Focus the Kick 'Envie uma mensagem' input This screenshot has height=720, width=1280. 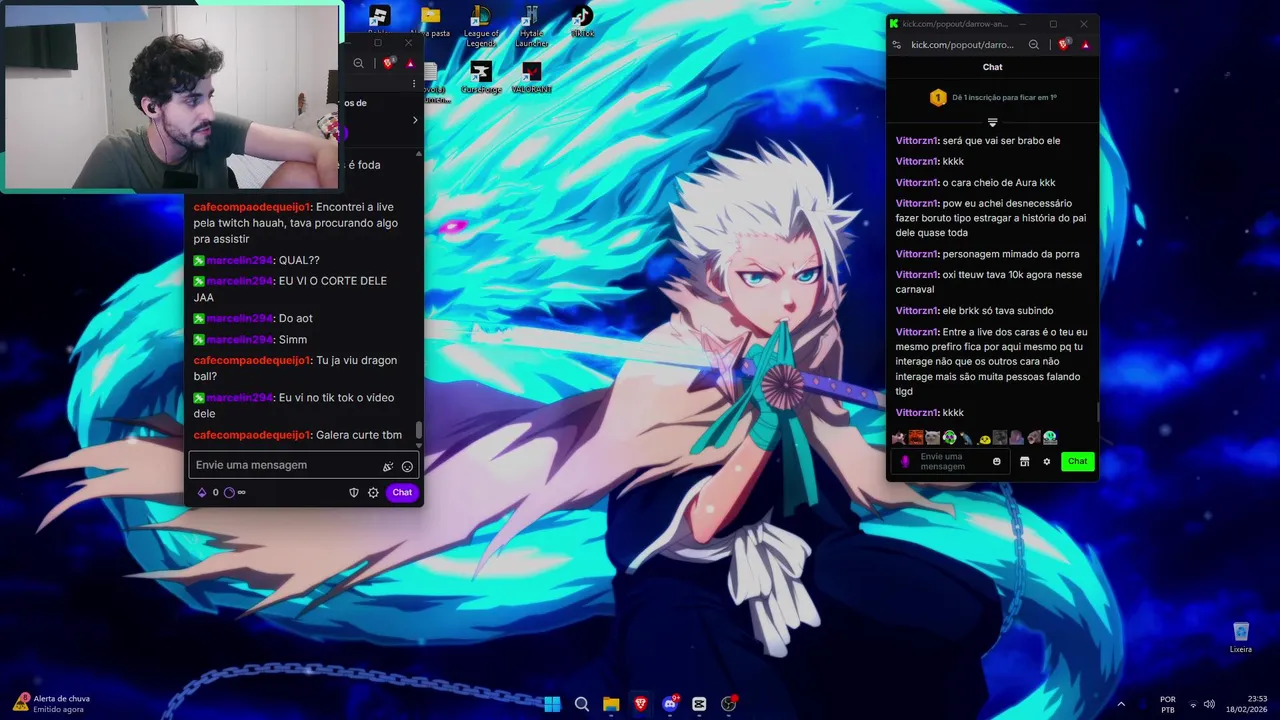(x=950, y=461)
